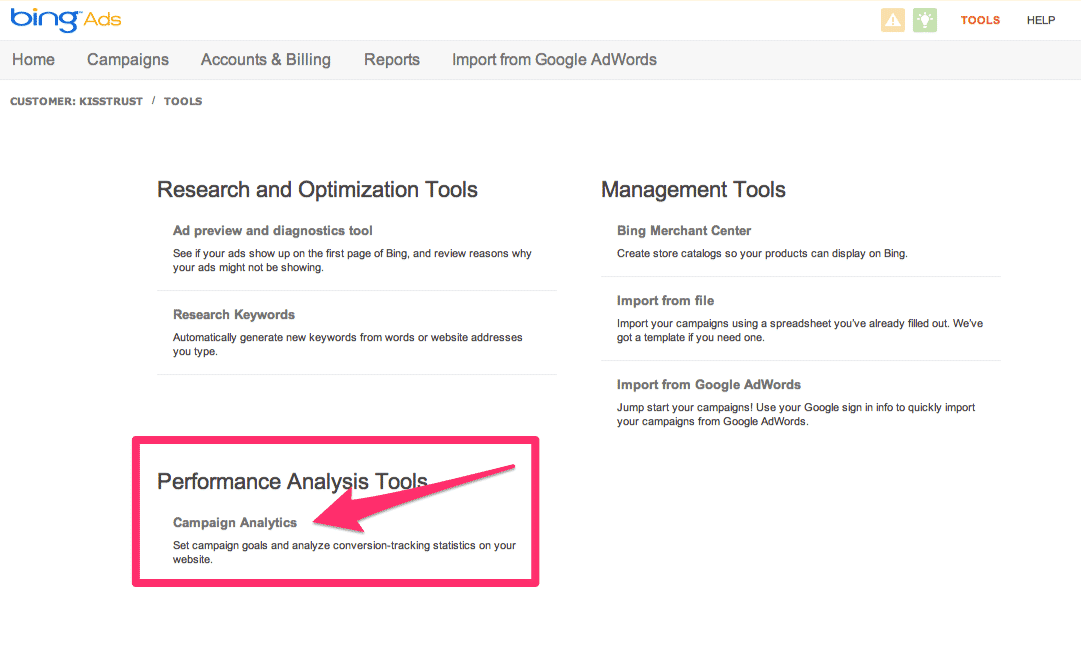
Task: Open Import from Google AdWords under Management Tools
Action: click(709, 385)
